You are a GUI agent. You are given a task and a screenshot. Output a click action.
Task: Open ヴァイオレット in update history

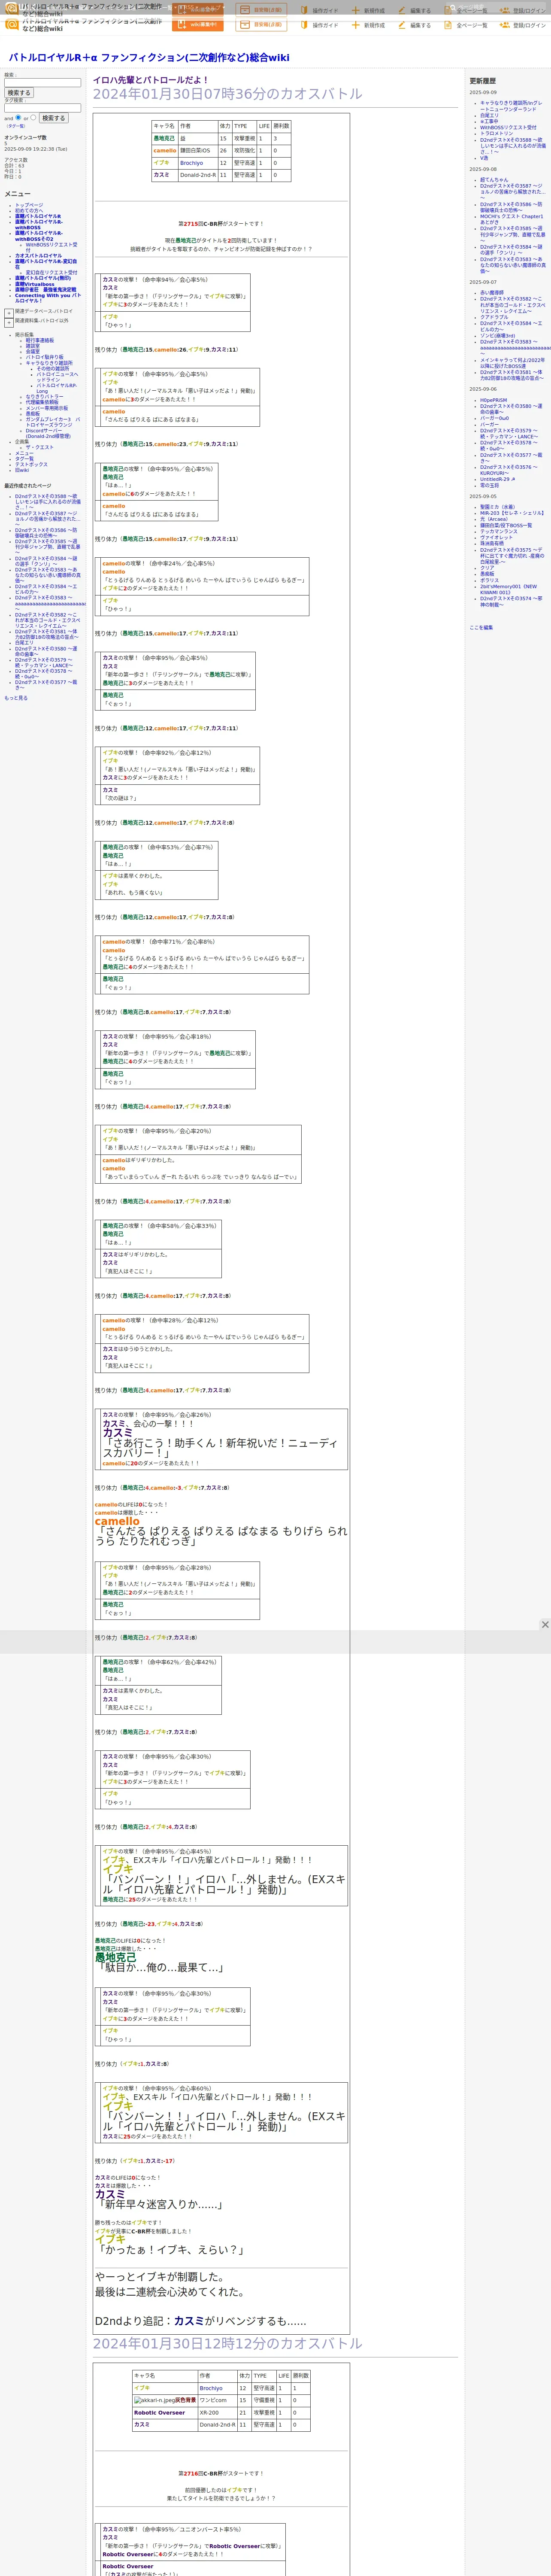pyautogui.click(x=497, y=537)
